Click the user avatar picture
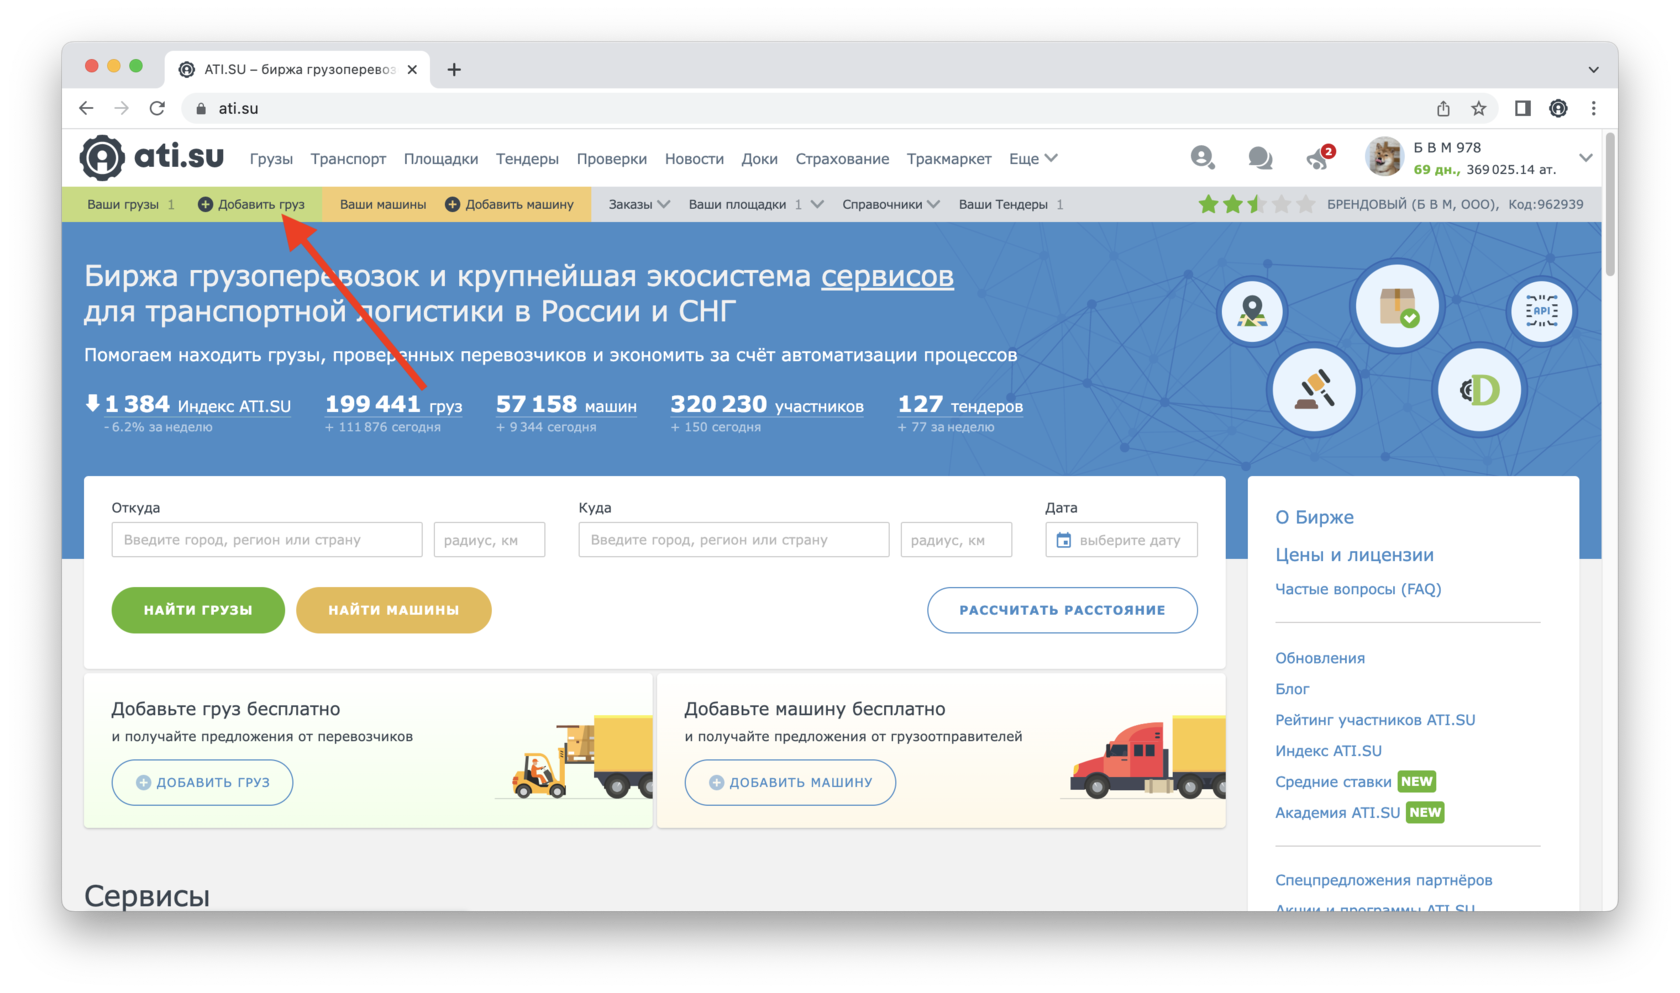 (1384, 157)
